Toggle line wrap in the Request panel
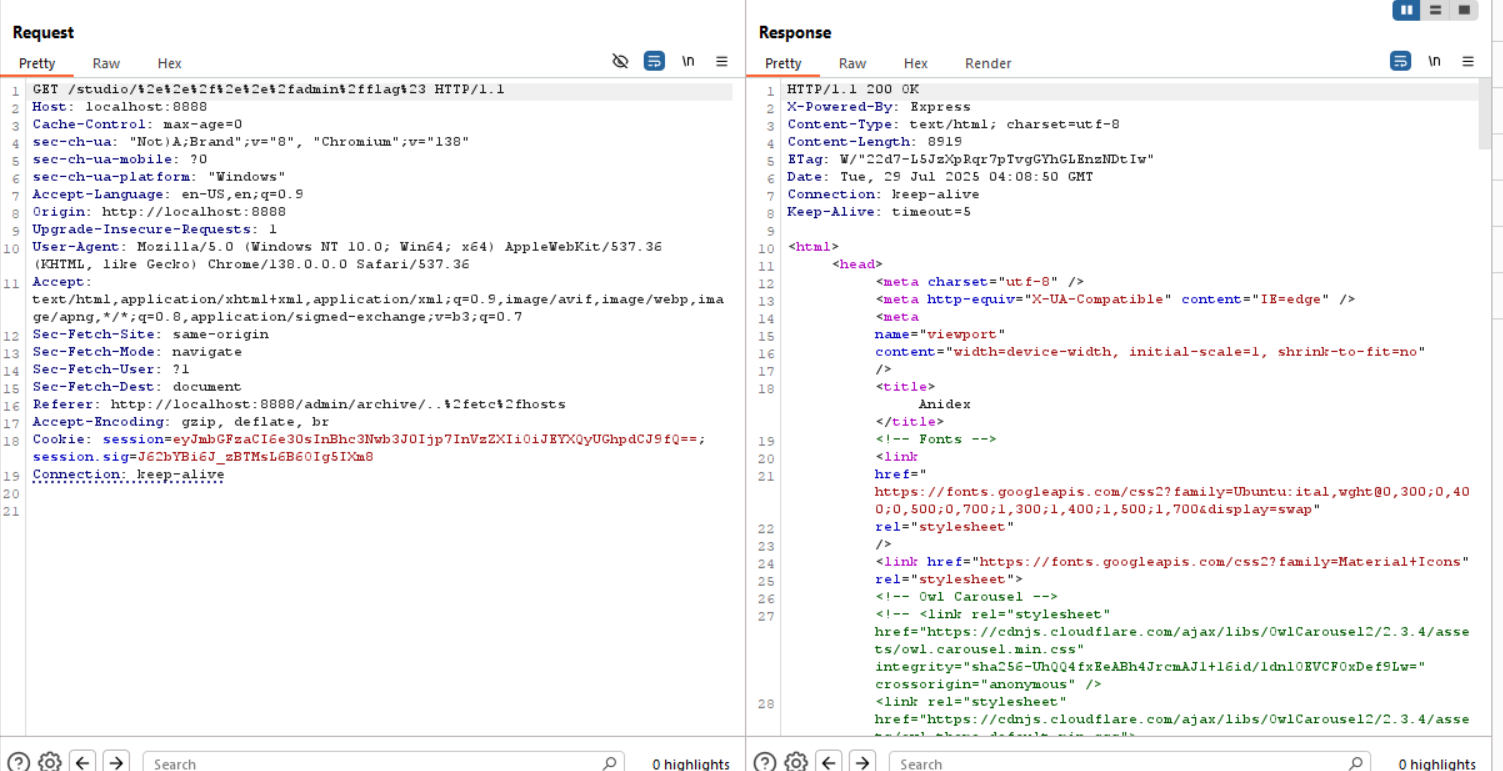Viewport: 1503px width, 771px height. (x=654, y=62)
